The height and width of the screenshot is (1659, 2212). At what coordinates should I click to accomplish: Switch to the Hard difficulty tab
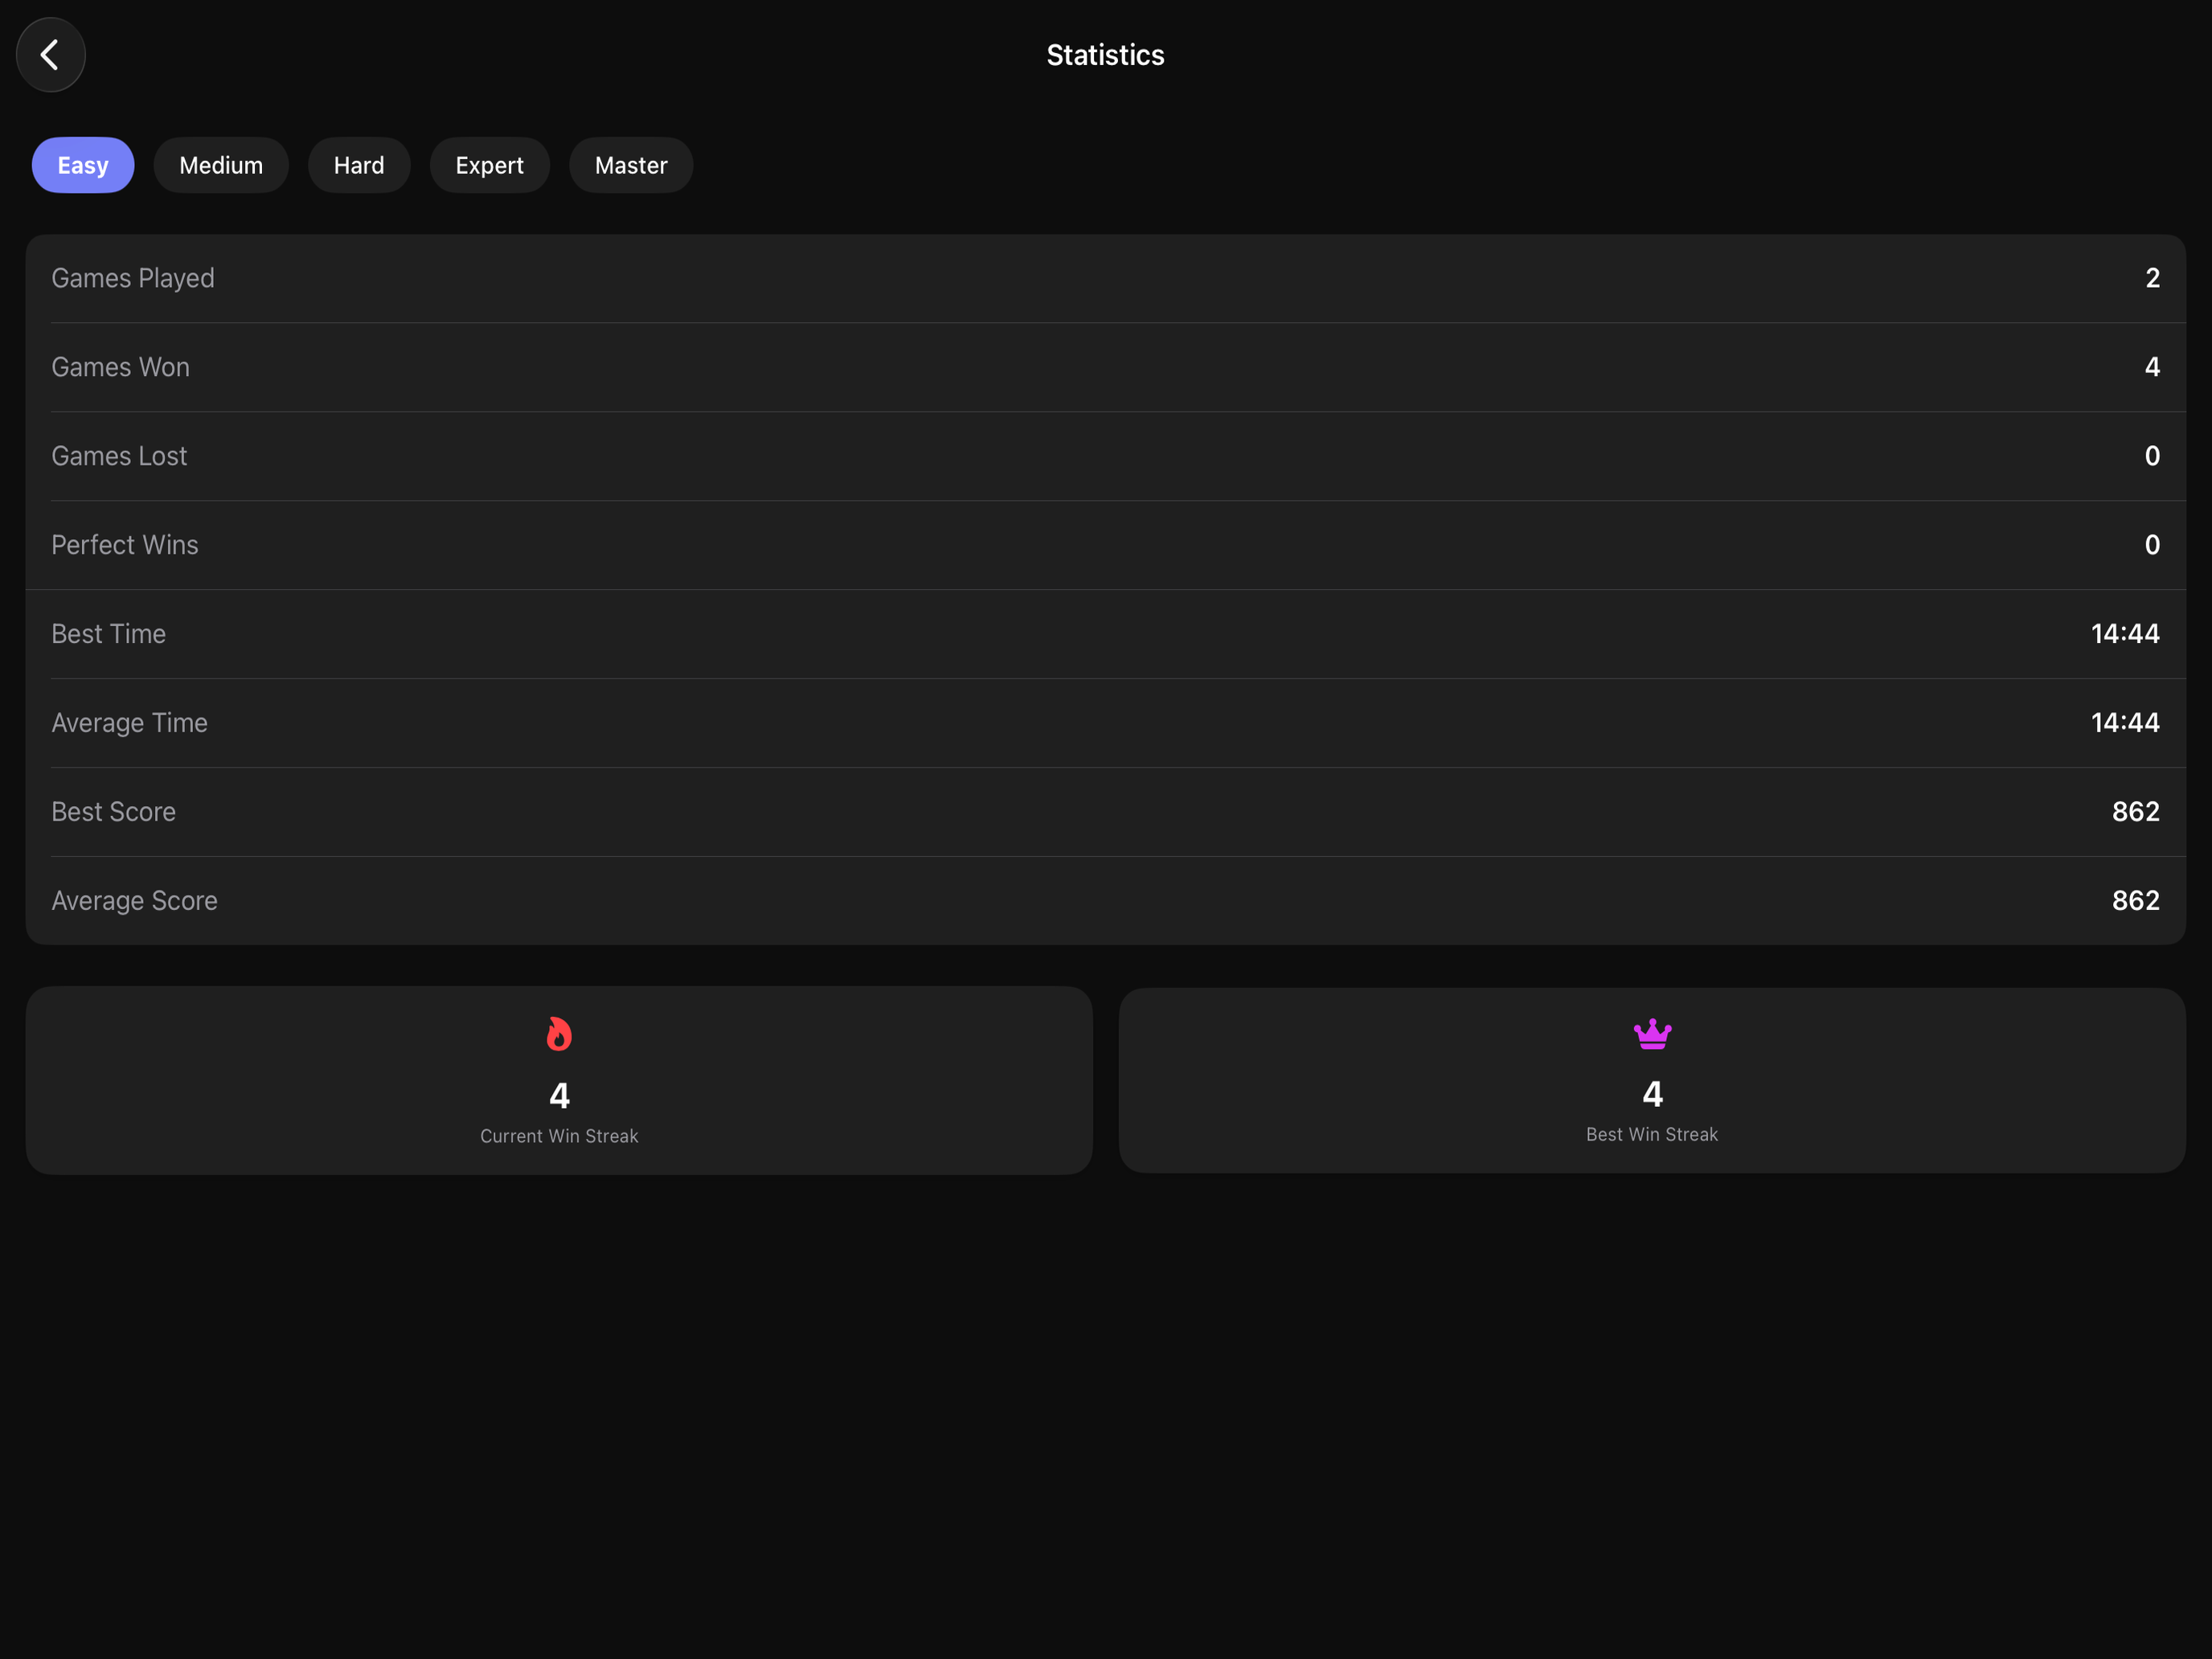[x=359, y=165]
